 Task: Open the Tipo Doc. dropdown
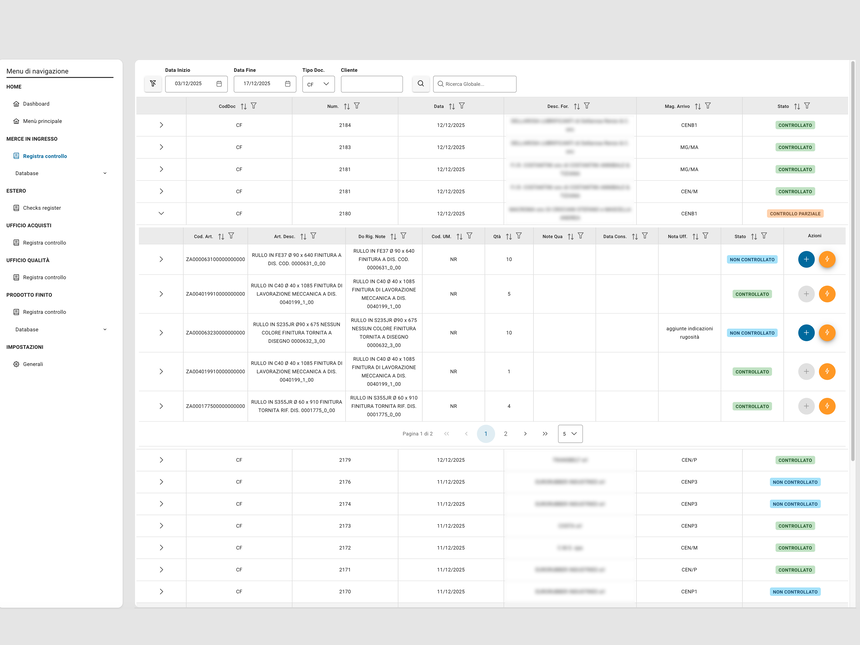click(318, 84)
